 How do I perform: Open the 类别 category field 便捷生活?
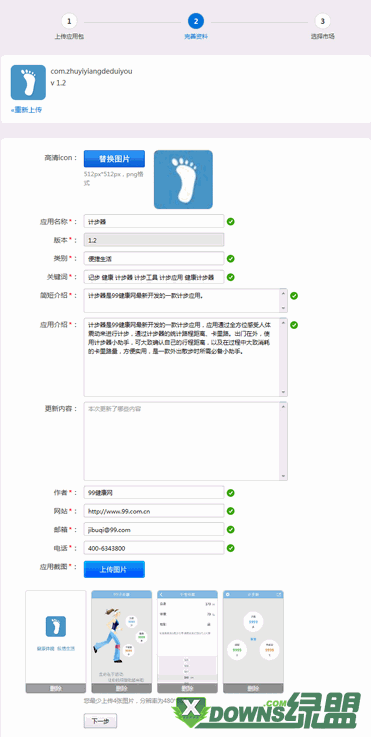[x=154, y=259]
